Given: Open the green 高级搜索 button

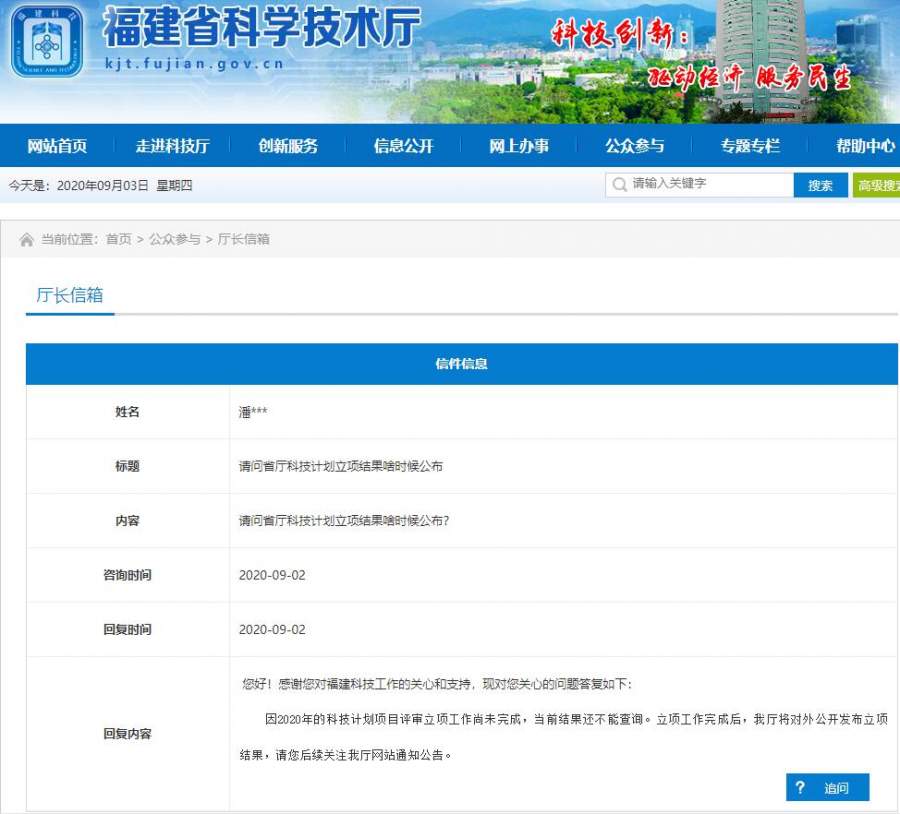Looking at the screenshot, I should pos(876,186).
